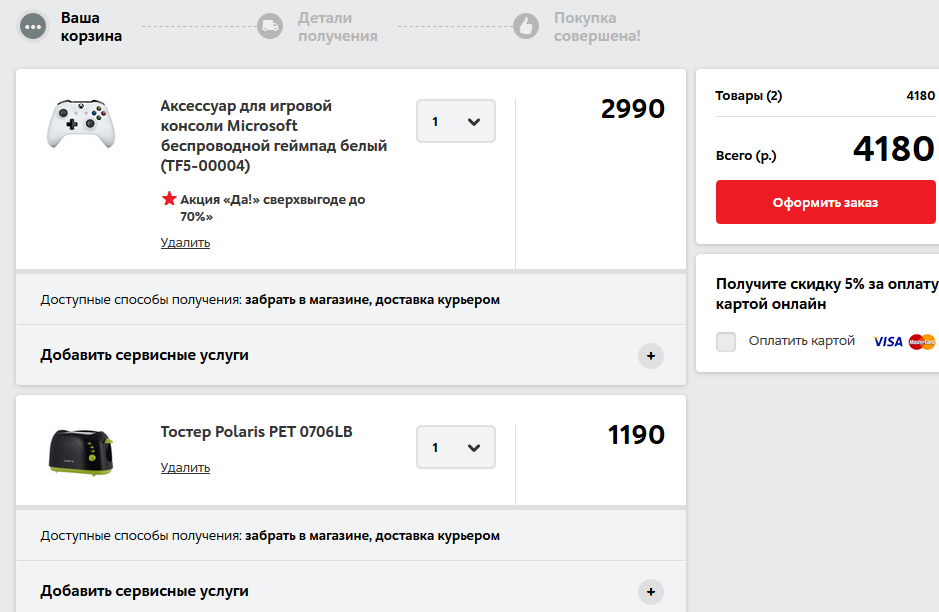Open the white gamepad product thumbnail

click(x=81, y=123)
